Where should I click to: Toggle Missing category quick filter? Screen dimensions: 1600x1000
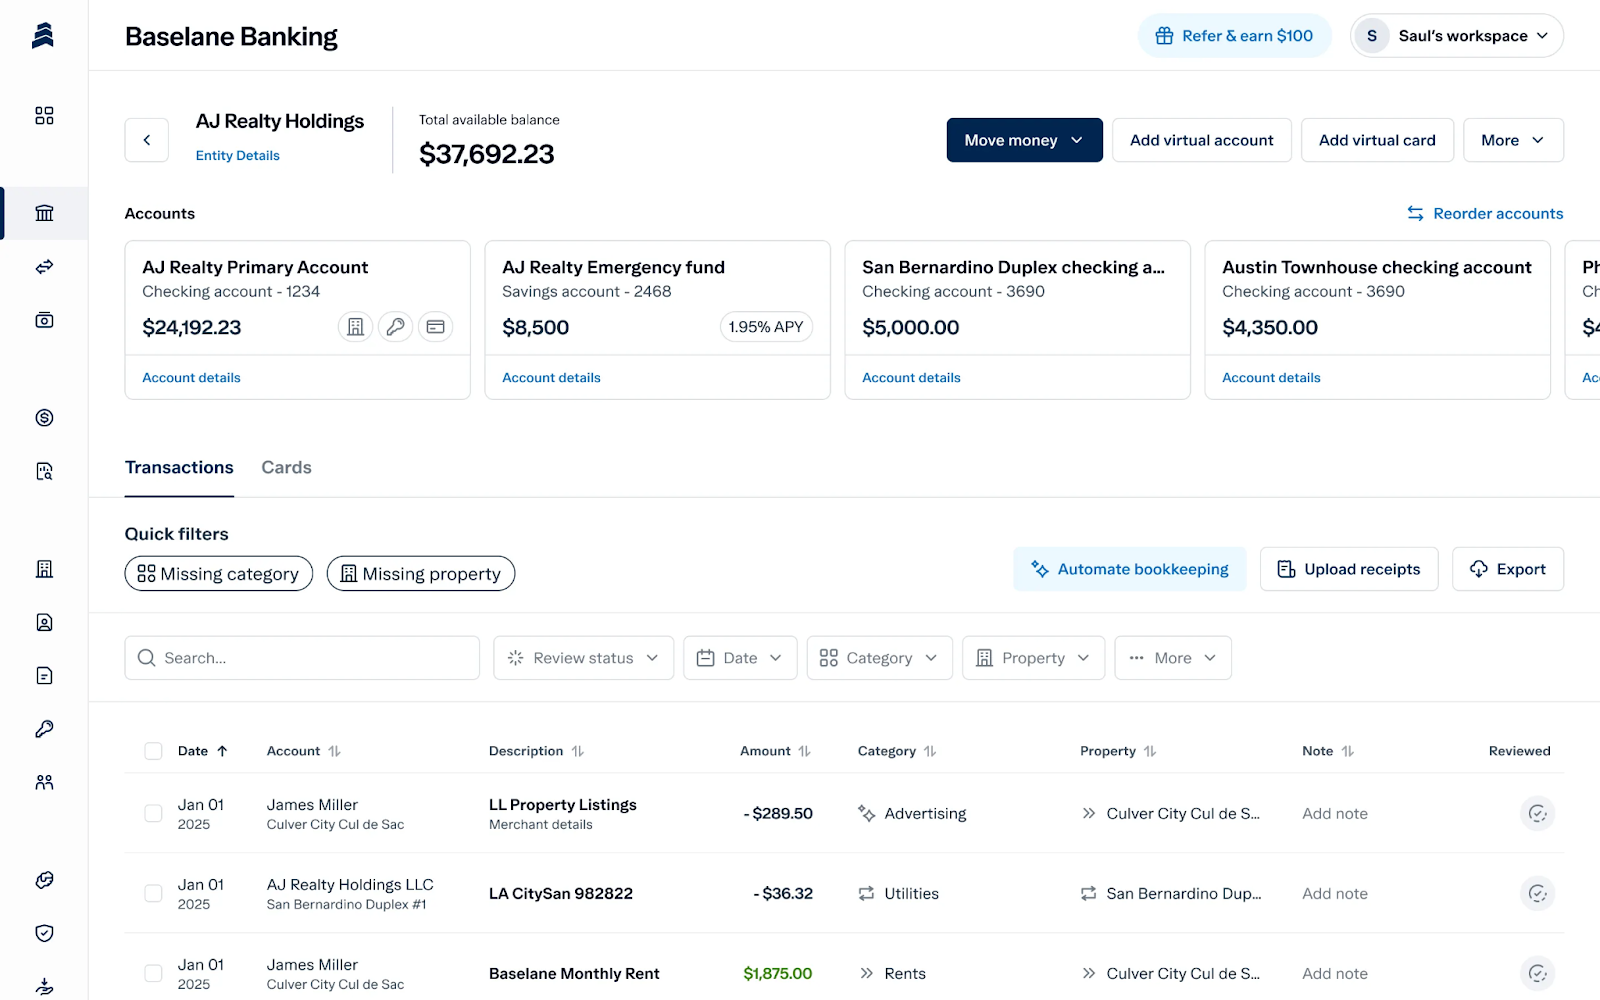point(218,574)
